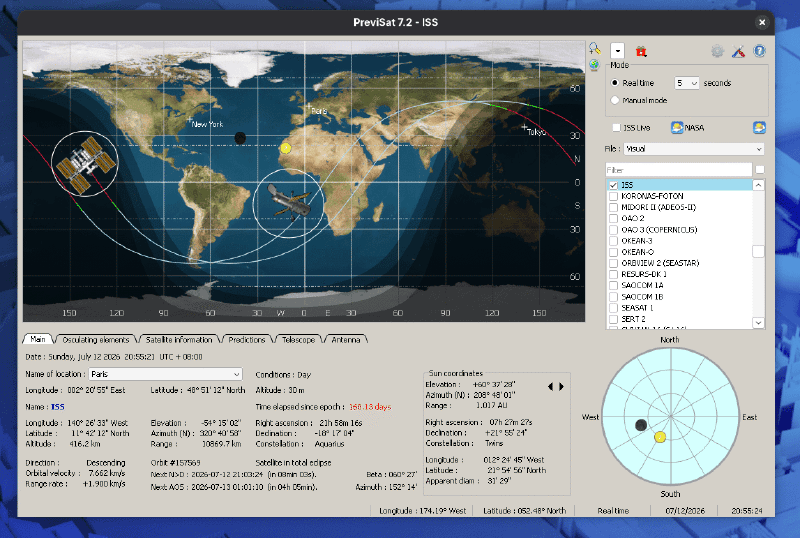Click the red time elapsed since epoch value
This screenshot has width=800, height=538.
(x=370, y=407)
